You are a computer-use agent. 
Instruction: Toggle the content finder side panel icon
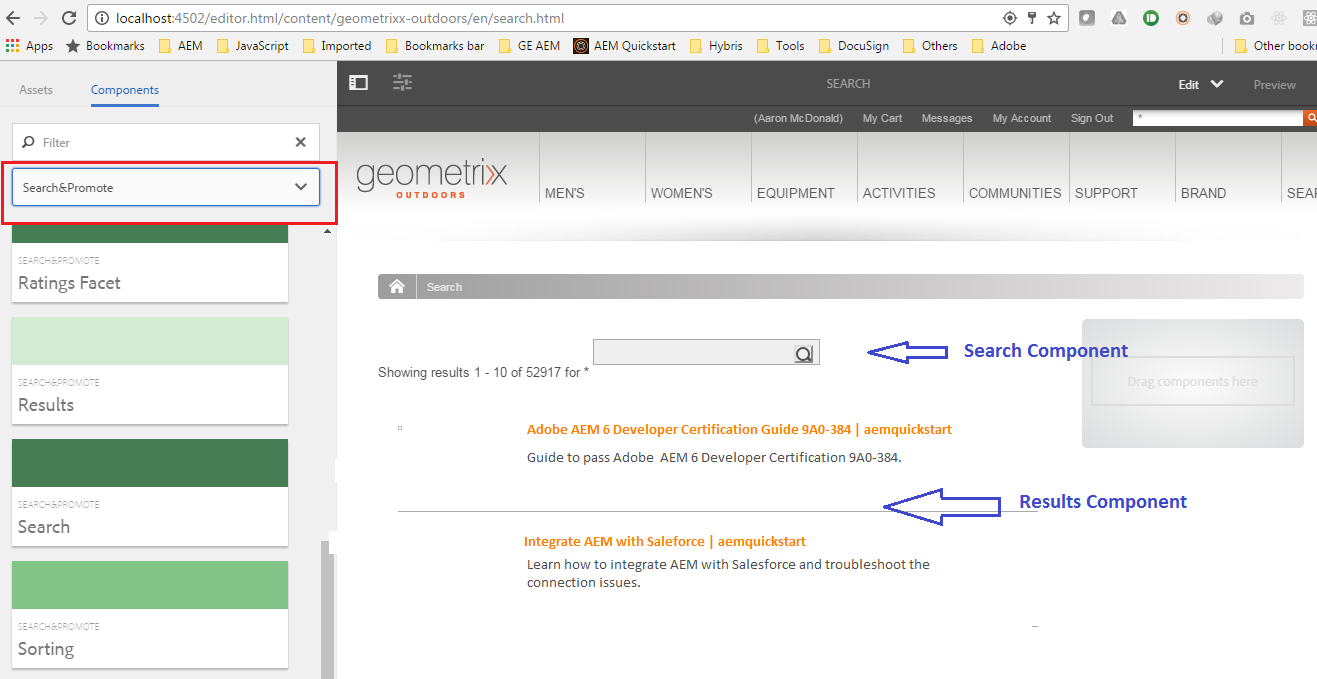pyautogui.click(x=358, y=83)
